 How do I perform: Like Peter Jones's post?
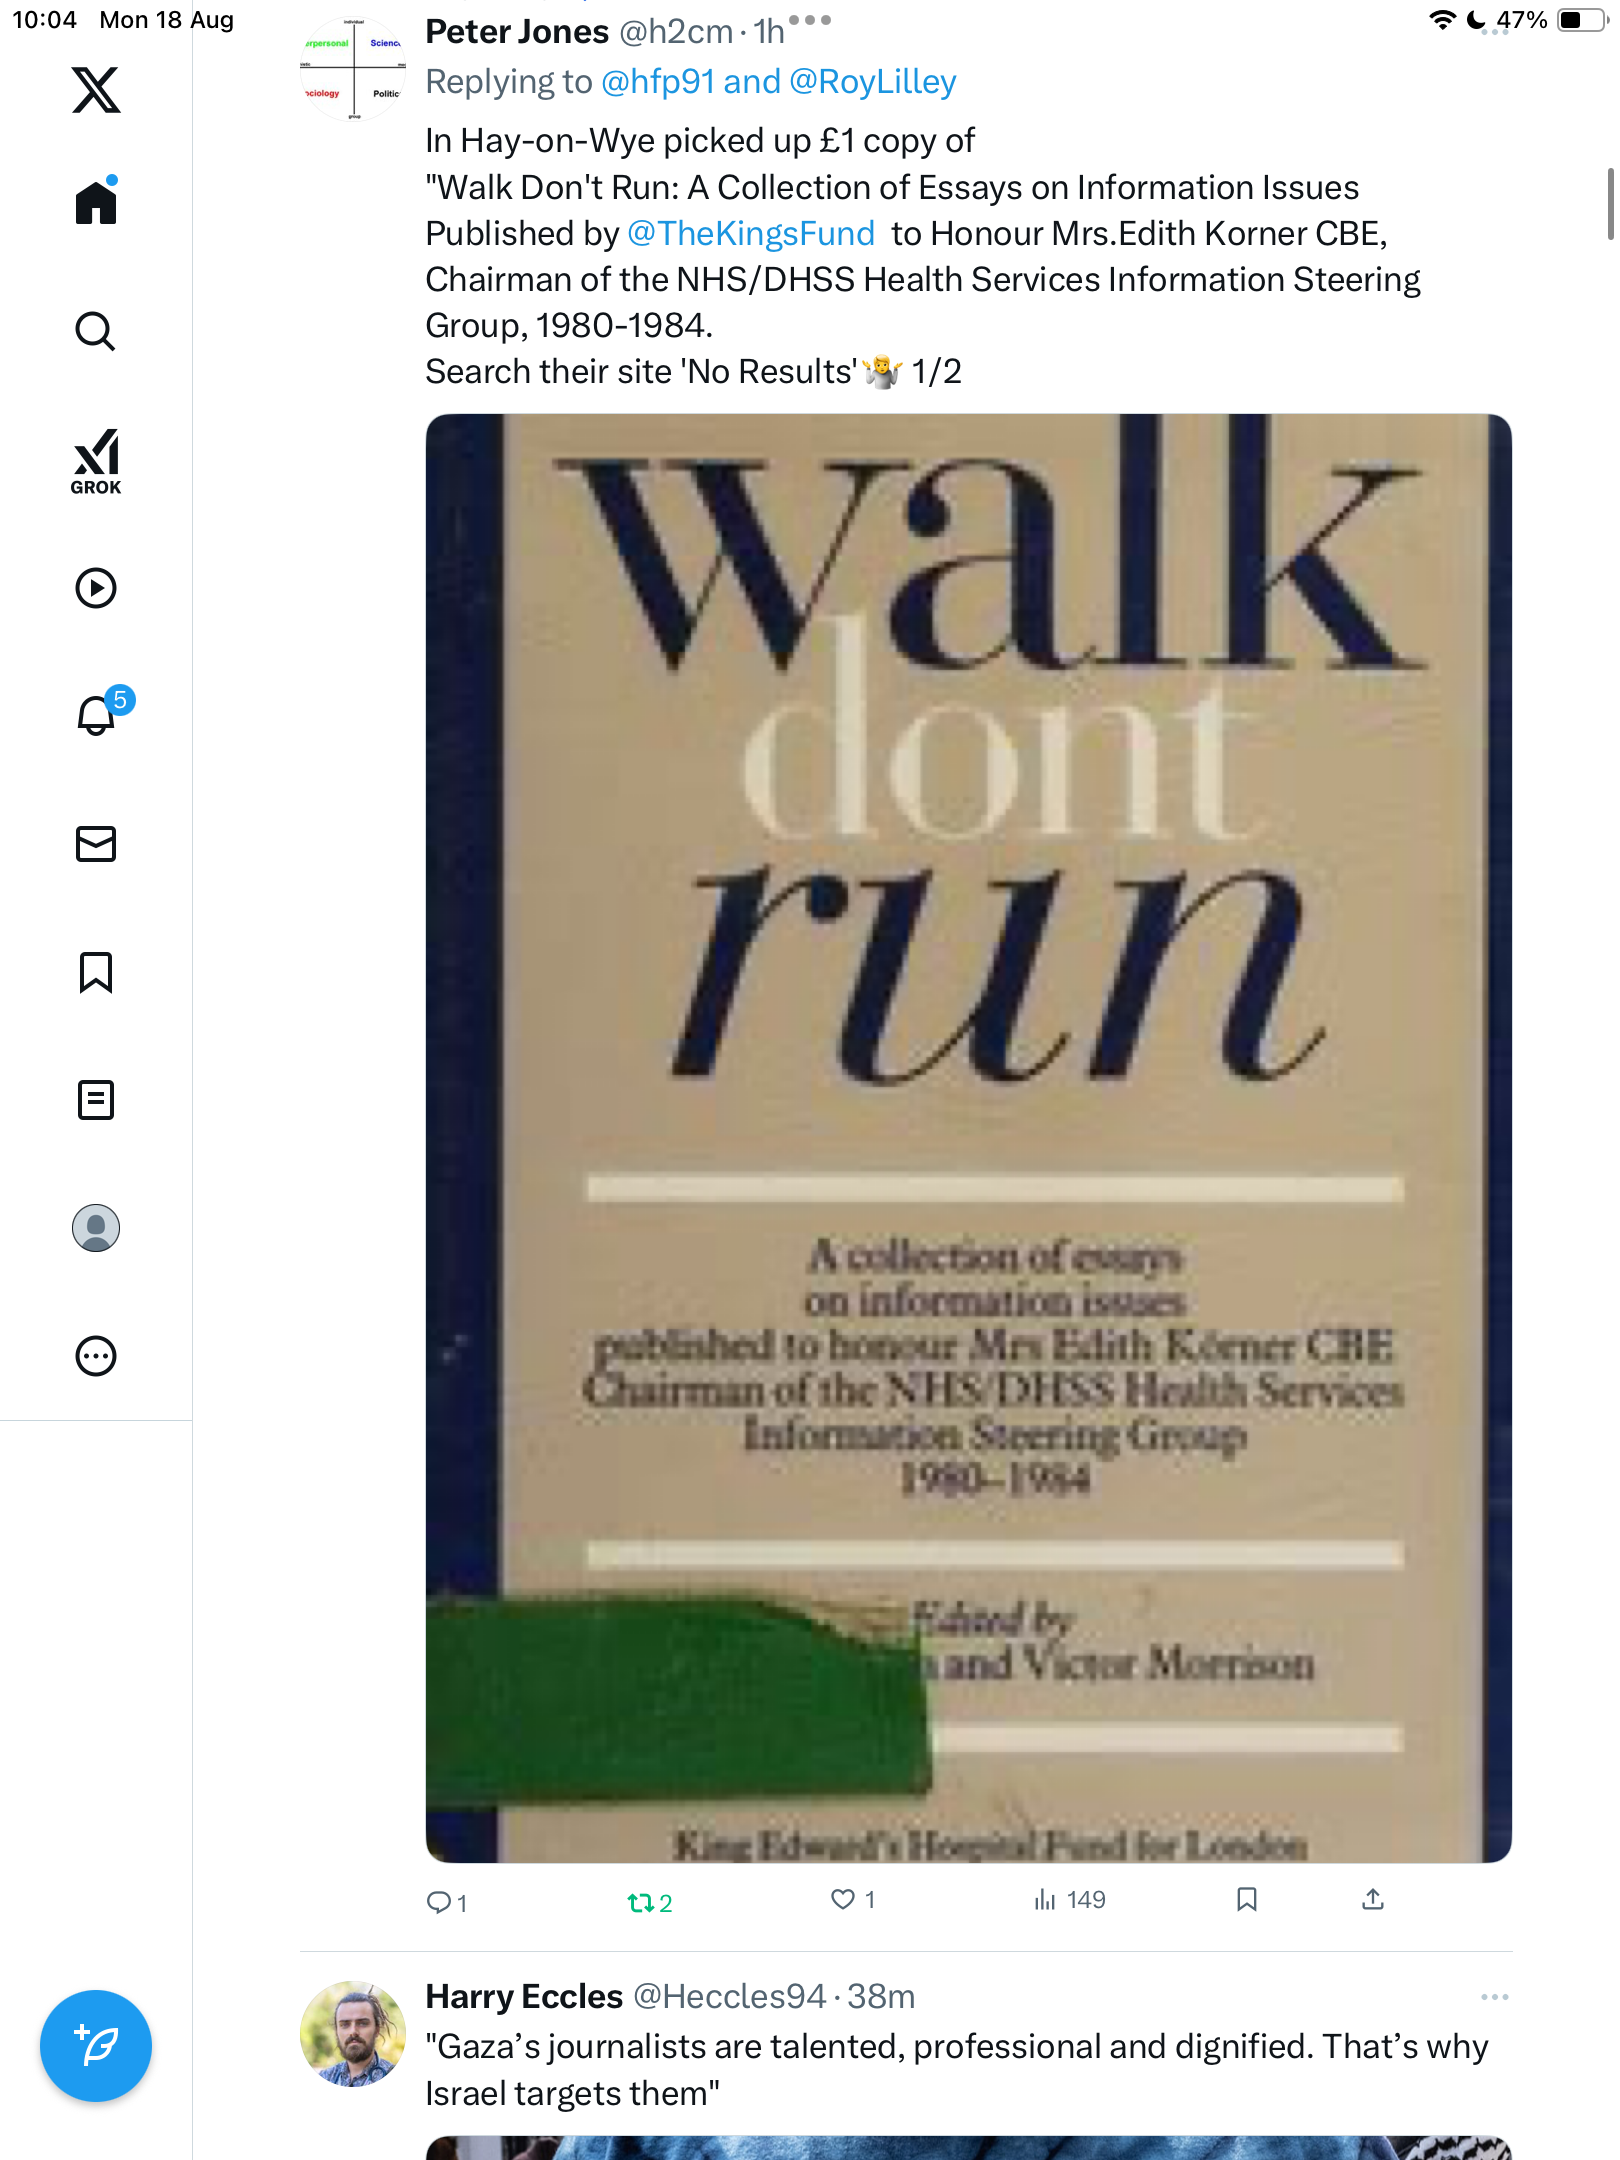(853, 1899)
